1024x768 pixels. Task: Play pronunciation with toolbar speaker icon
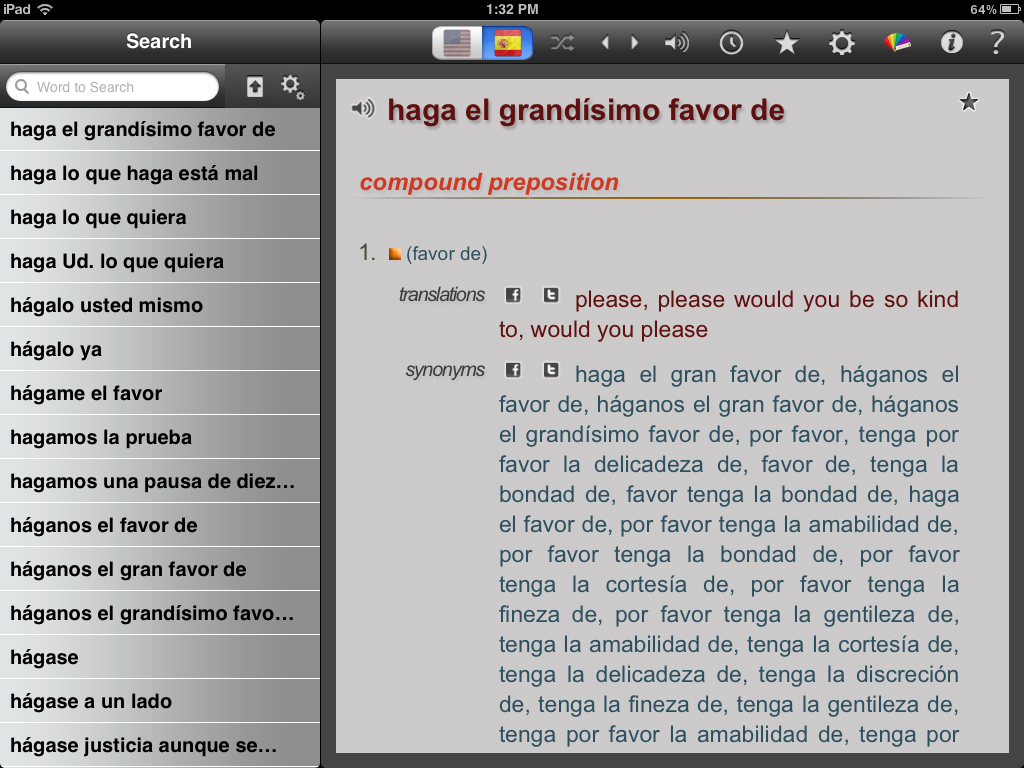point(677,43)
